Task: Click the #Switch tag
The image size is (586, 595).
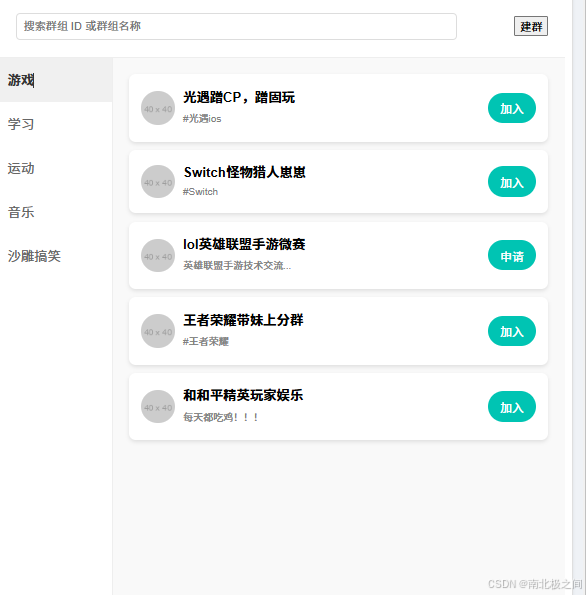Action: pos(200,192)
